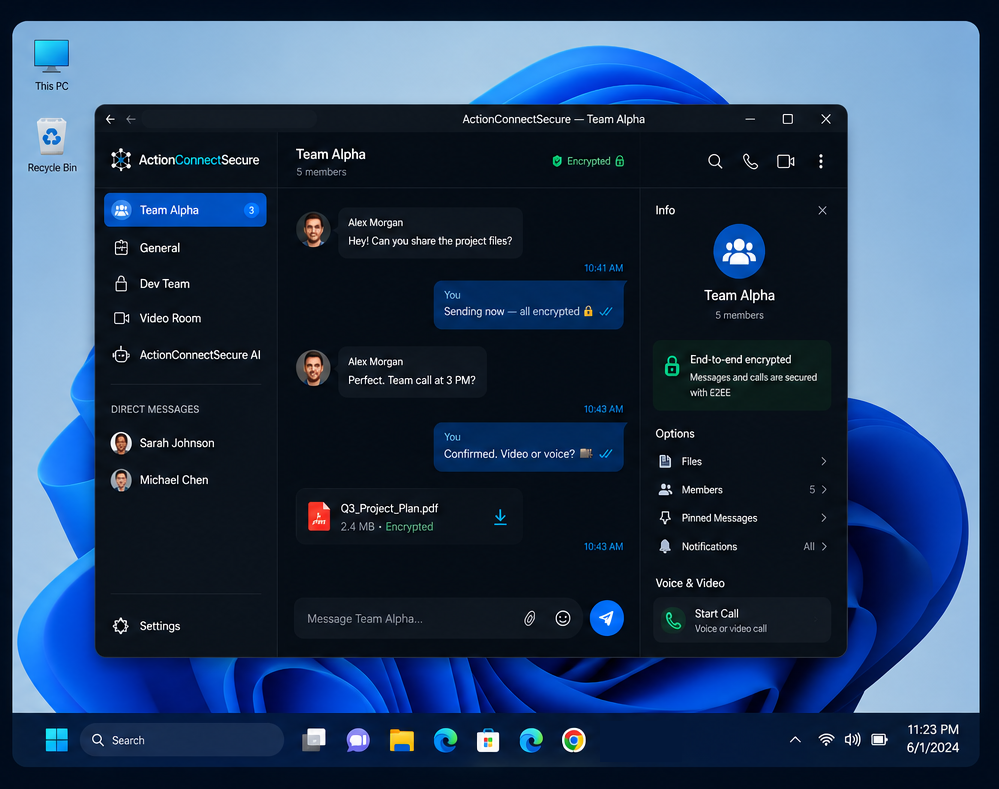Open the Dev Team channel

185,284
